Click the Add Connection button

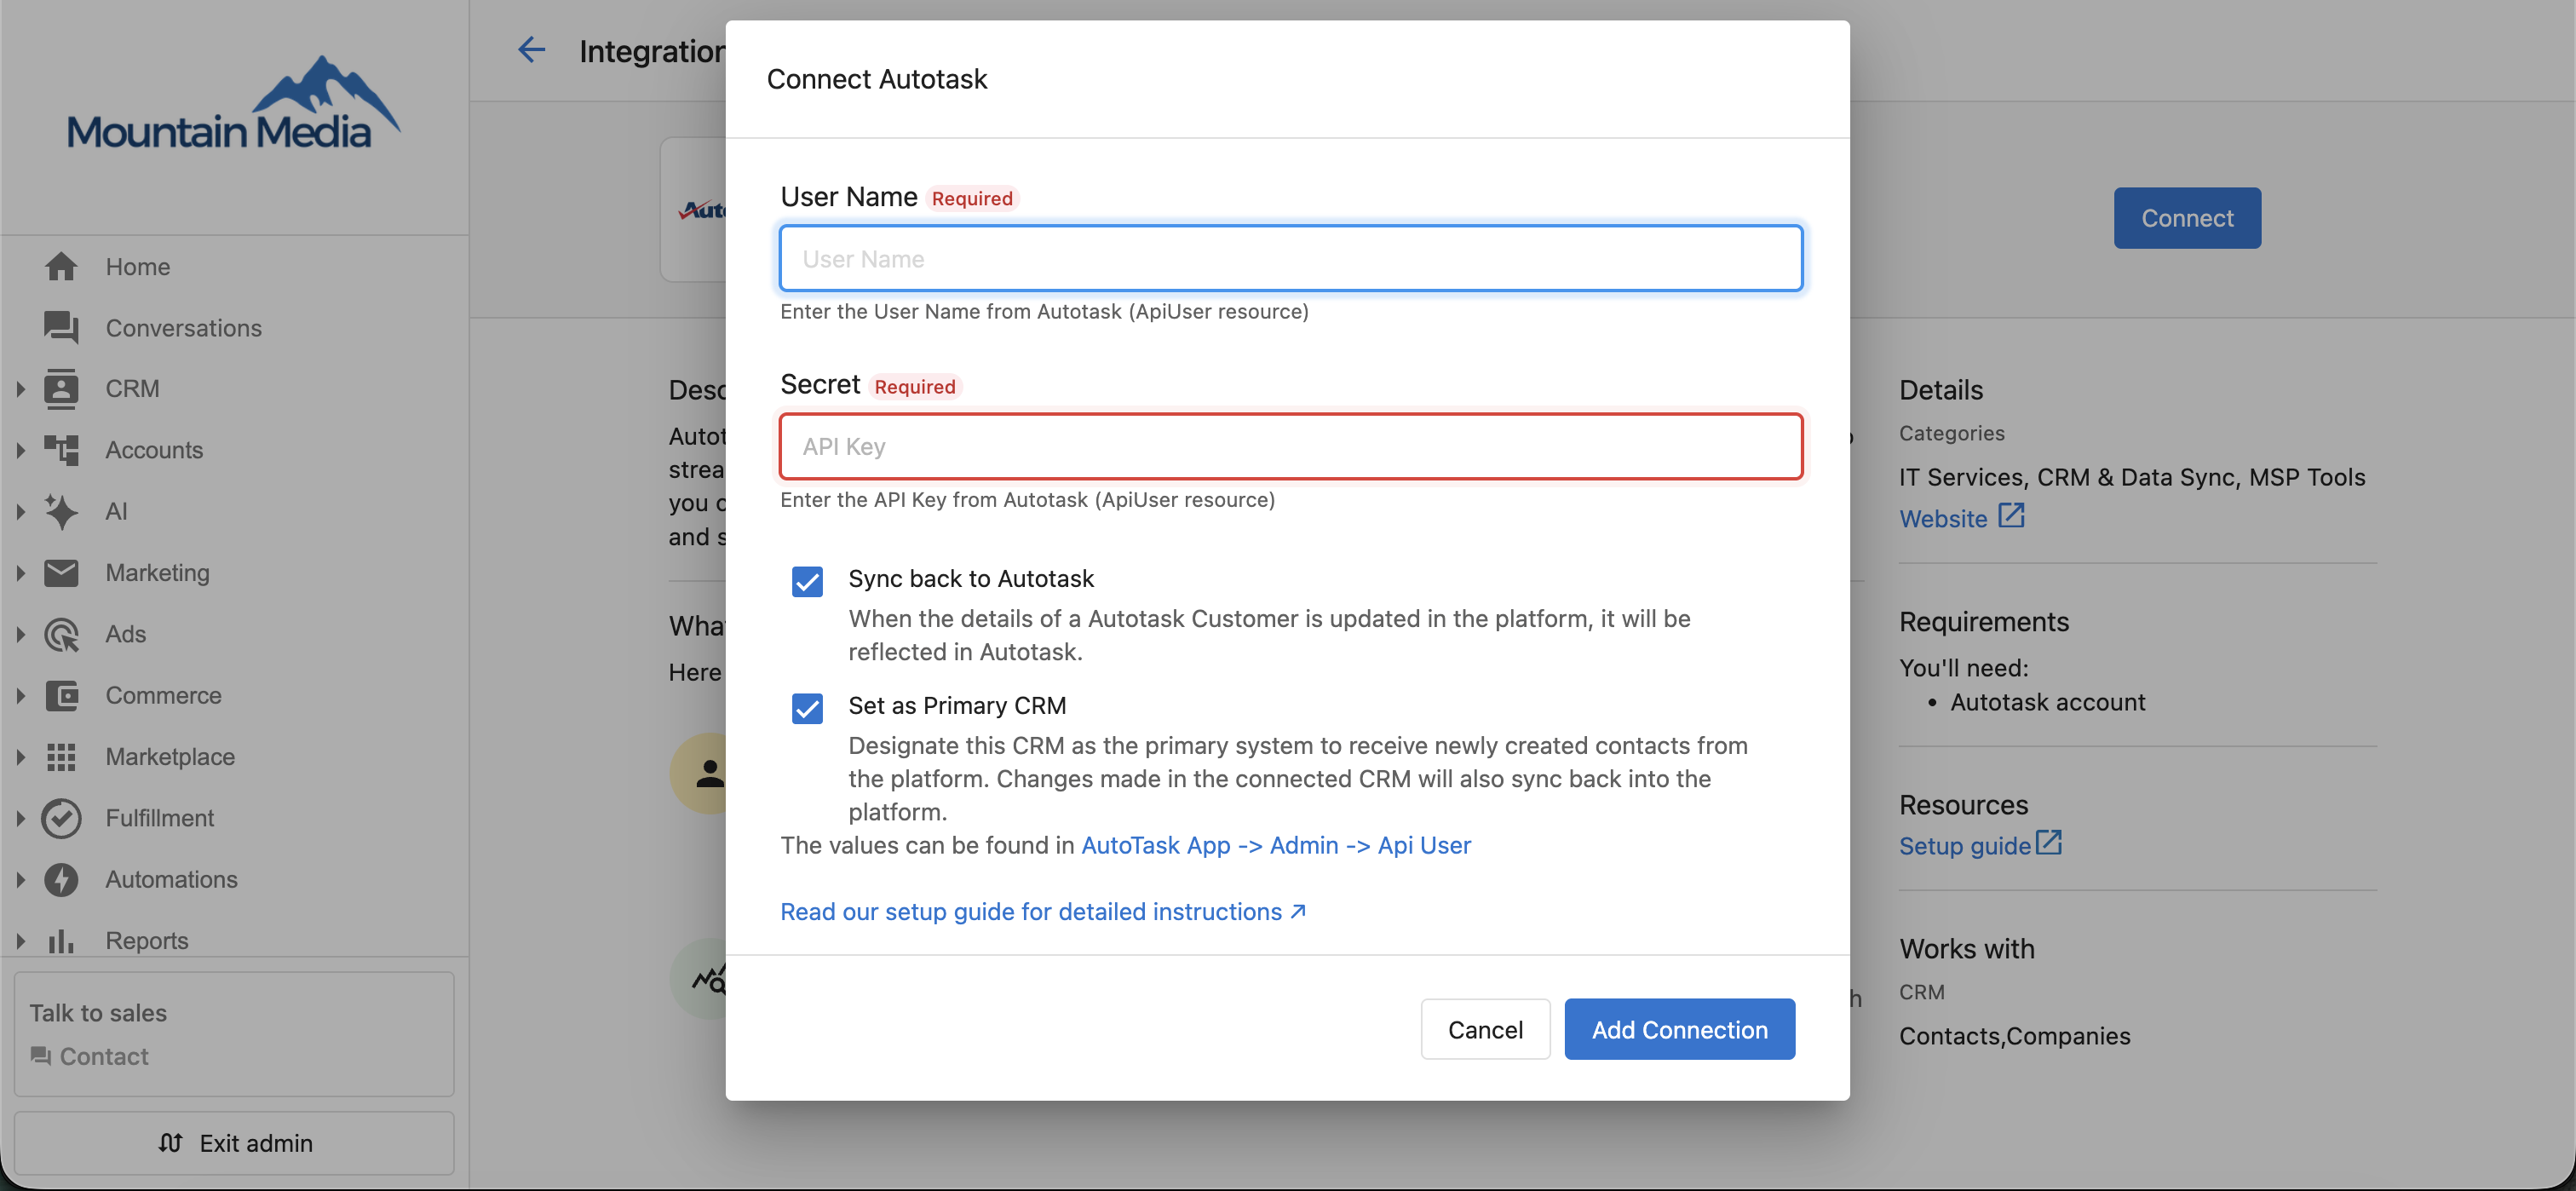pos(1679,1028)
